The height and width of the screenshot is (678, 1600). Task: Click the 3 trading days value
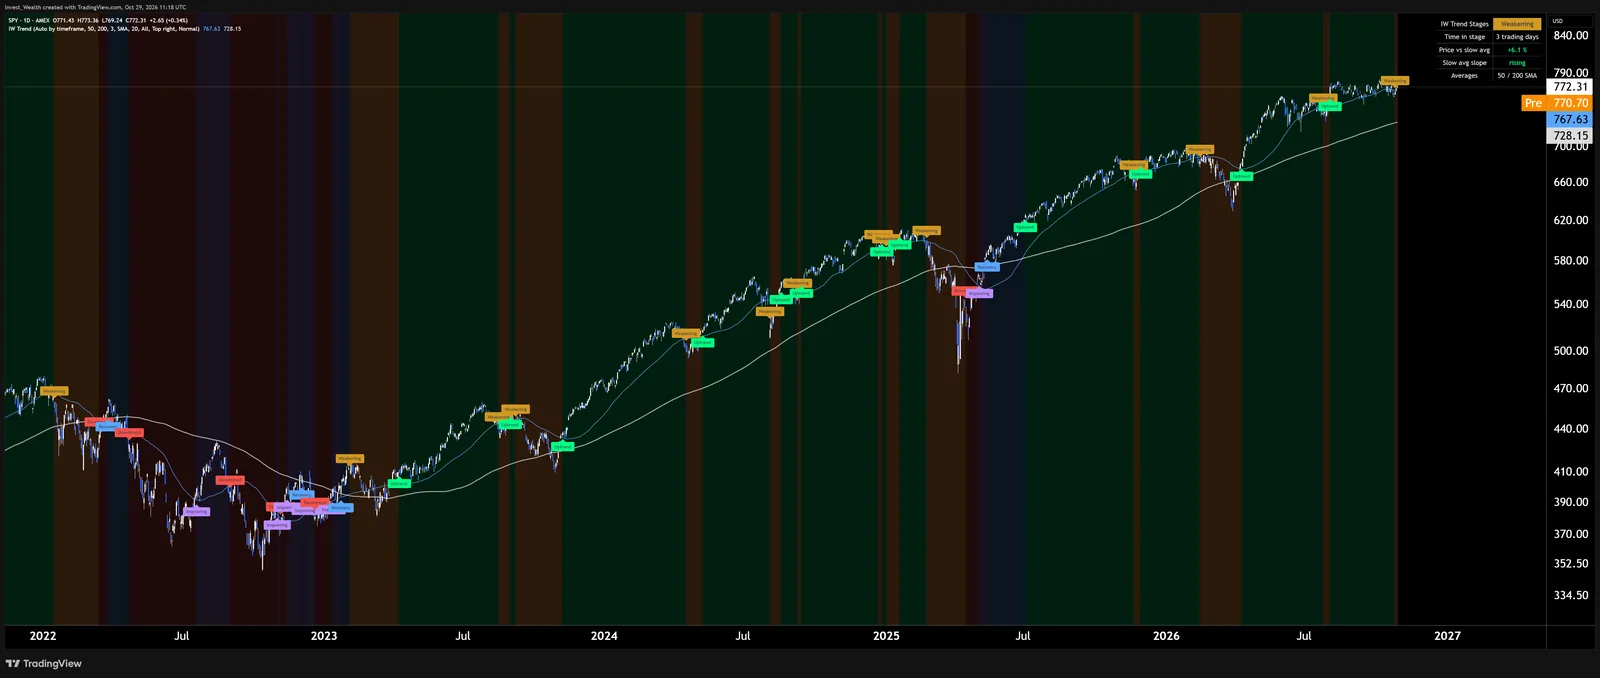[x=1517, y=37]
